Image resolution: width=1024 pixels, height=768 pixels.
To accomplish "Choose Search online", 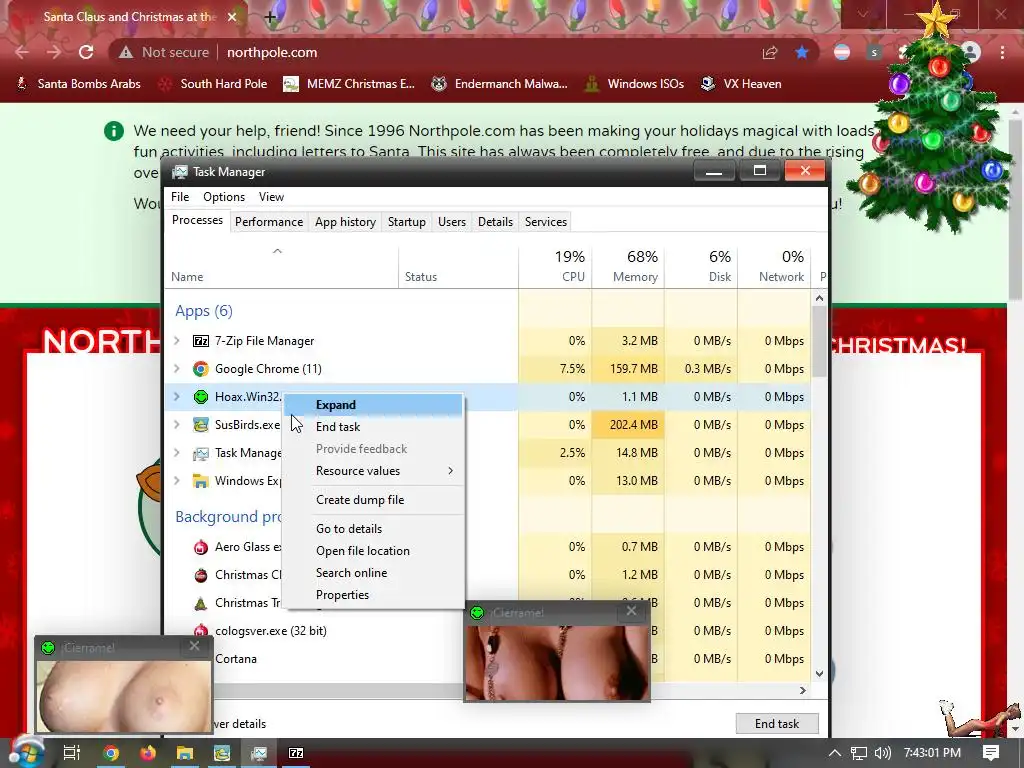I will pos(374,573).
